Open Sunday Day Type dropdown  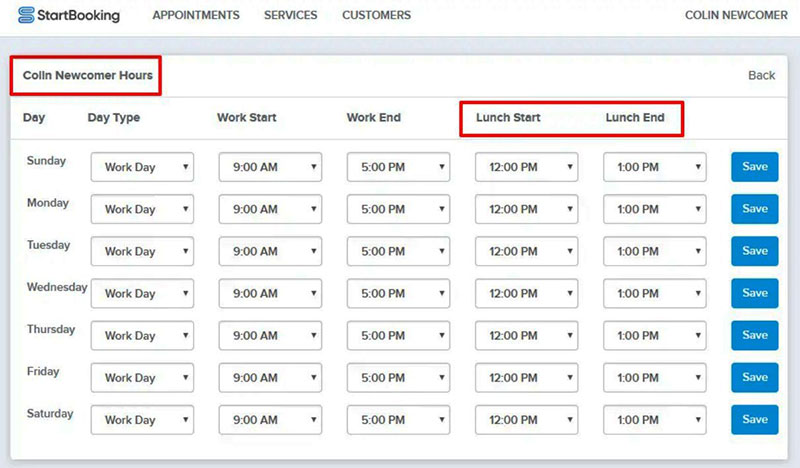tap(142, 167)
